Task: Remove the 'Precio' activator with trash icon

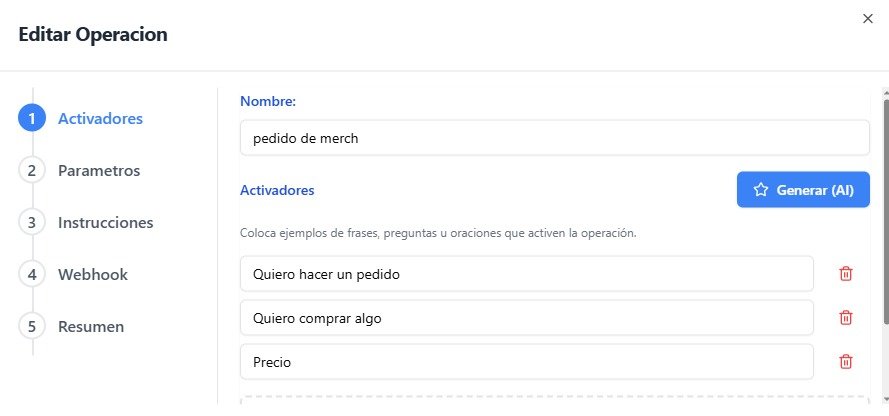Action: [845, 362]
